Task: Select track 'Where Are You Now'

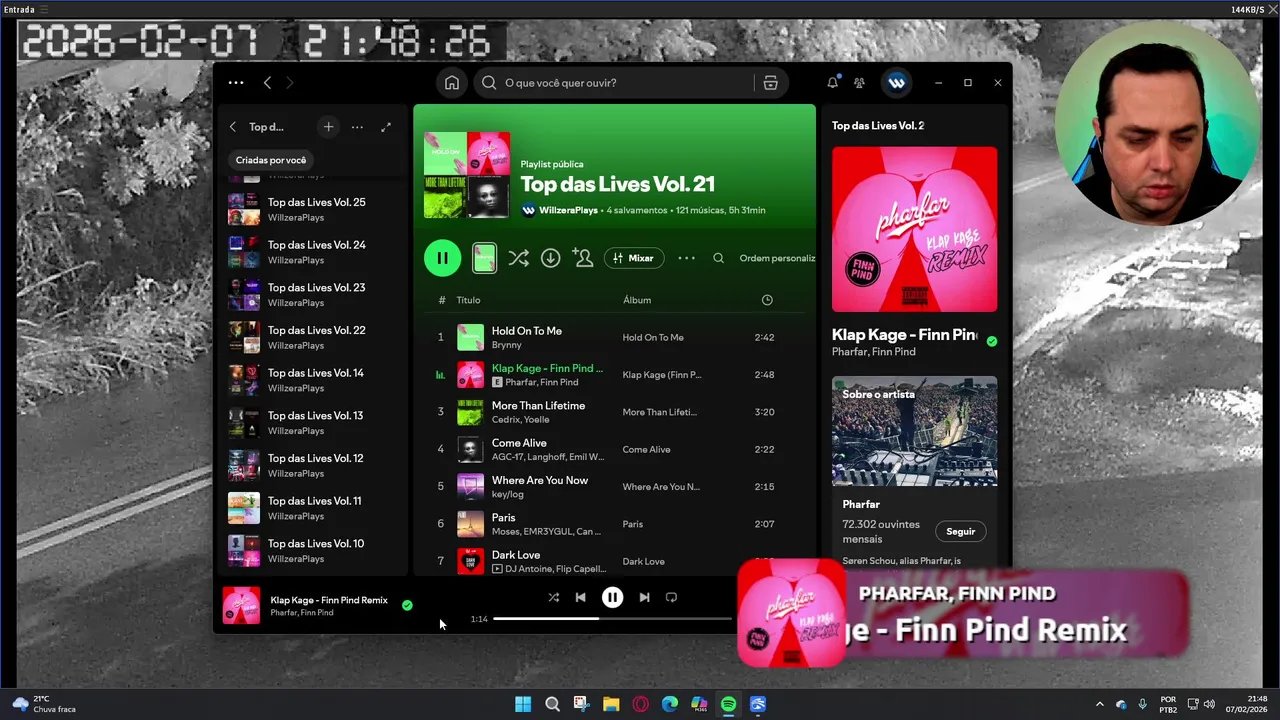Action: click(614, 486)
